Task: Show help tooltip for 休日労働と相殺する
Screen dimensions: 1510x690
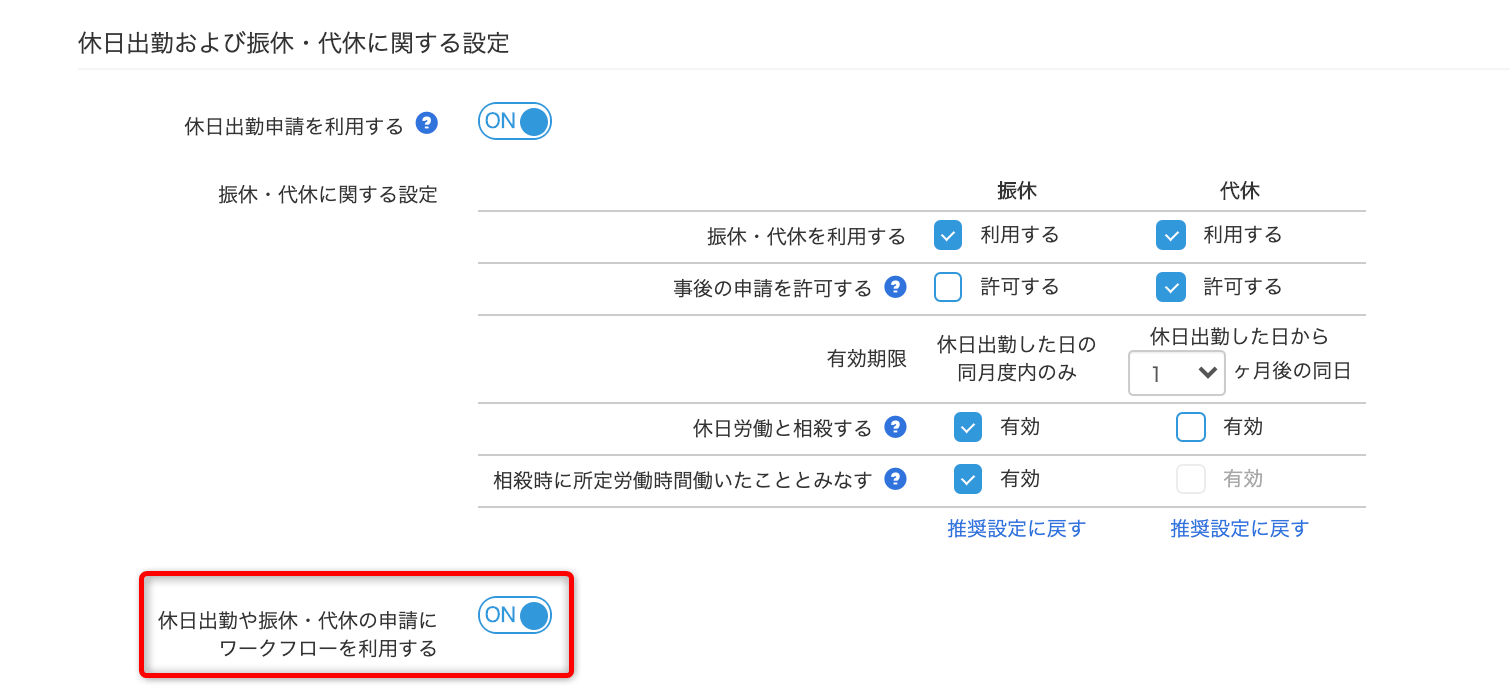Action: (x=896, y=427)
